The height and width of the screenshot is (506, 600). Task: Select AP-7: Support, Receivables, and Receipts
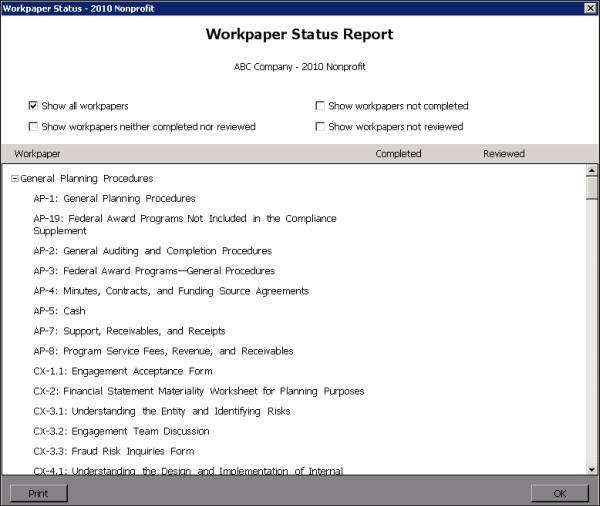click(x=129, y=331)
